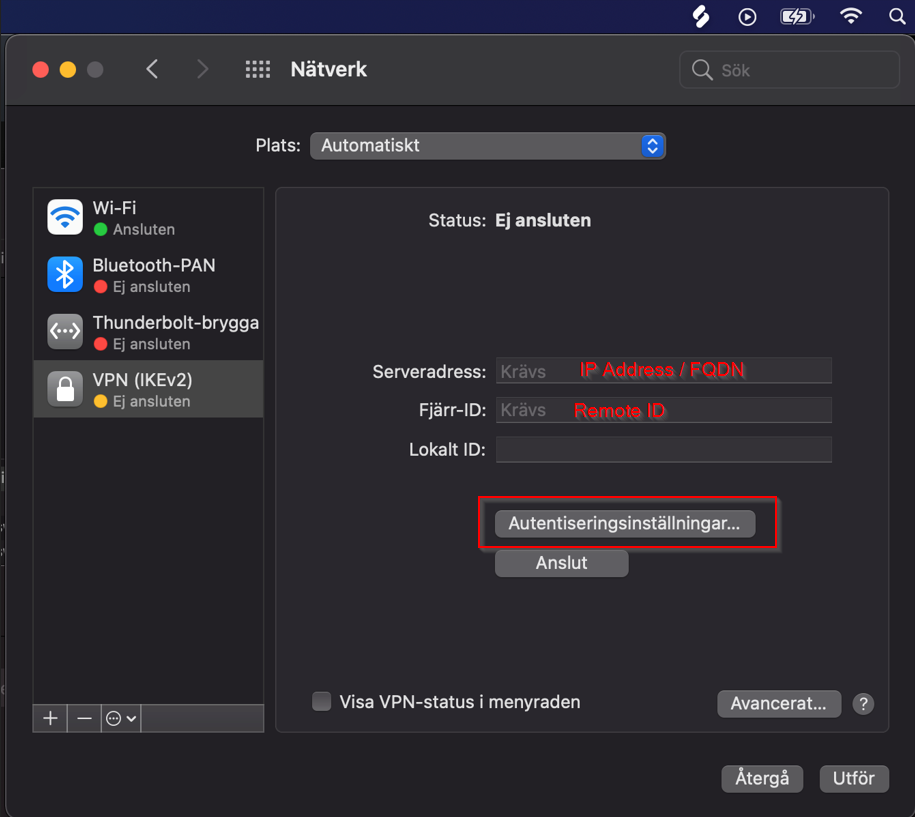The image size is (915, 817).
Task: Click the Wi-Fi menu bar icon
Action: (x=851, y=16)
